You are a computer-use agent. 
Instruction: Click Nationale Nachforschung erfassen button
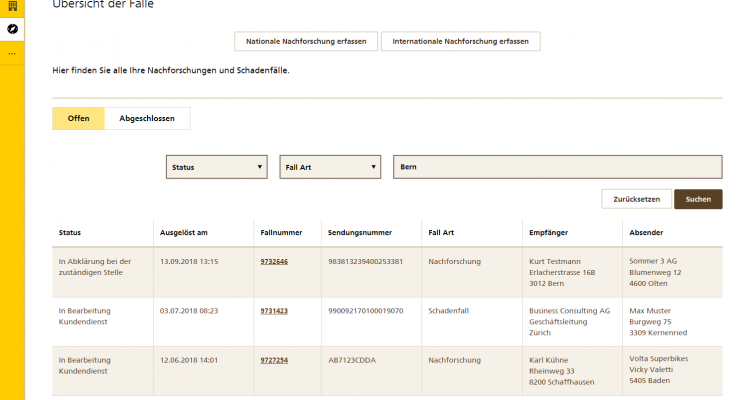coord(306,41)
